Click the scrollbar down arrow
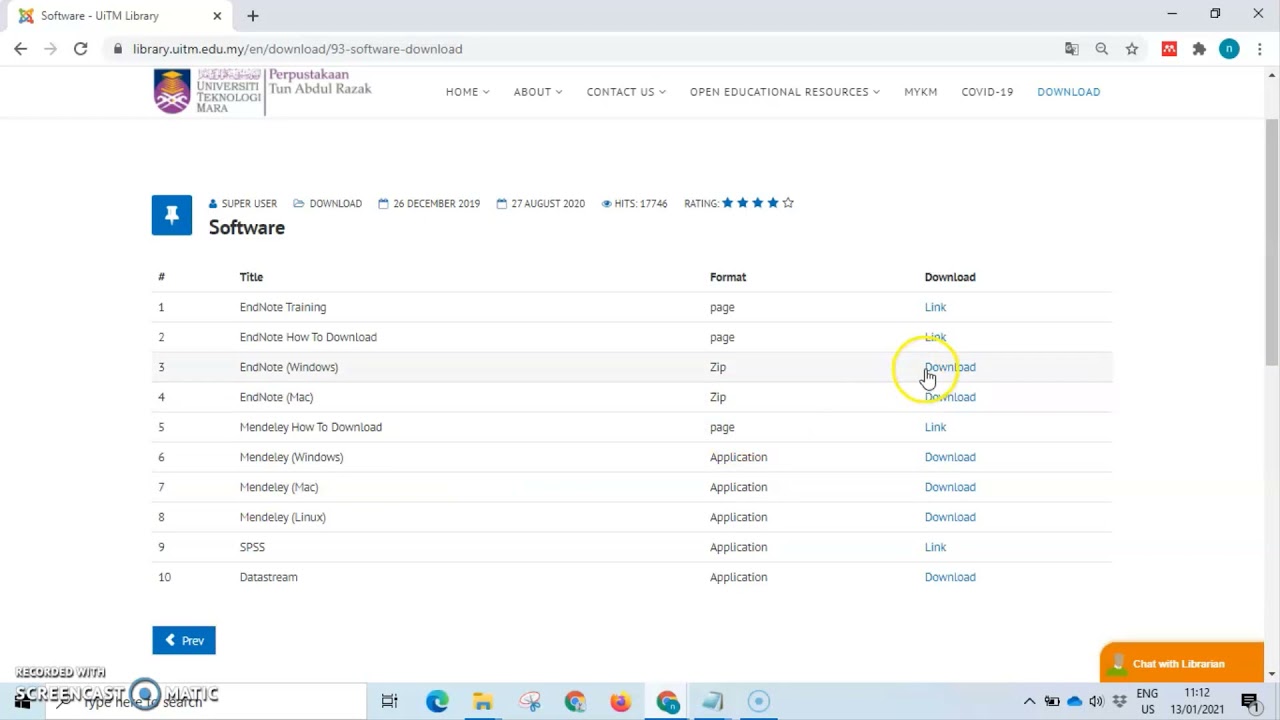The image size is (1280, 720). (x=1272, y=674)
